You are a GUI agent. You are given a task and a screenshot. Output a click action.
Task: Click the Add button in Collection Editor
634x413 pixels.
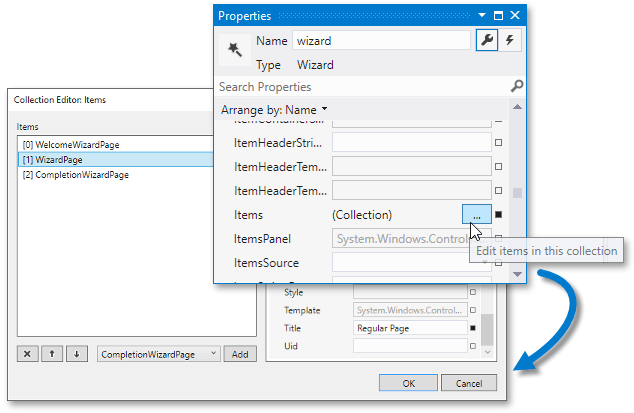(x=240, y=354)
